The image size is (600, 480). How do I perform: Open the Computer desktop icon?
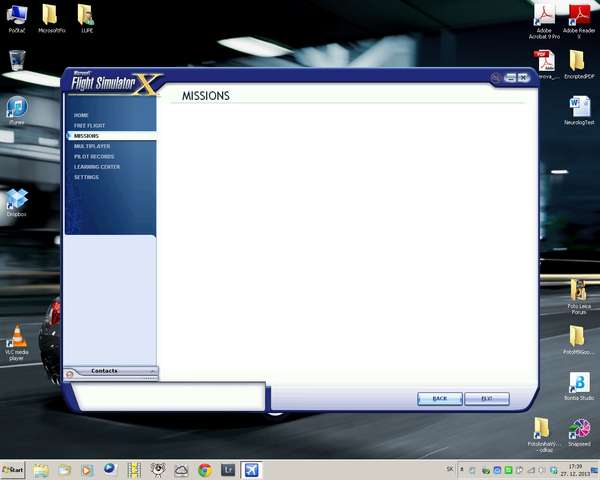(17, 19)
